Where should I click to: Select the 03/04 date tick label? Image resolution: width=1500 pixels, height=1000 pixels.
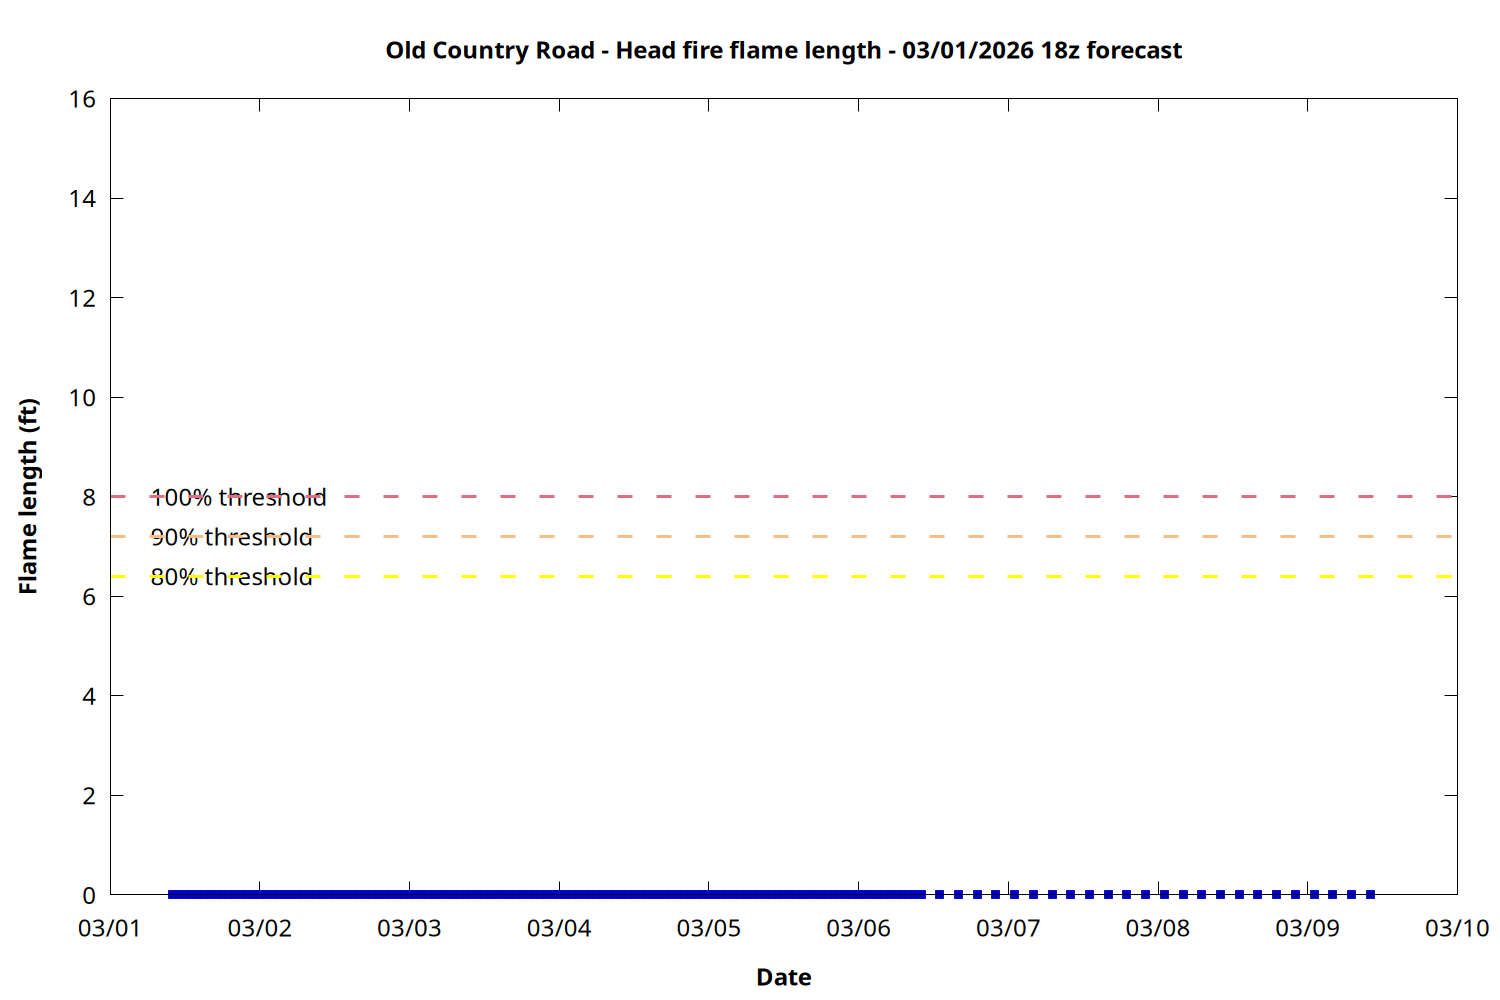tap(559, 928)
